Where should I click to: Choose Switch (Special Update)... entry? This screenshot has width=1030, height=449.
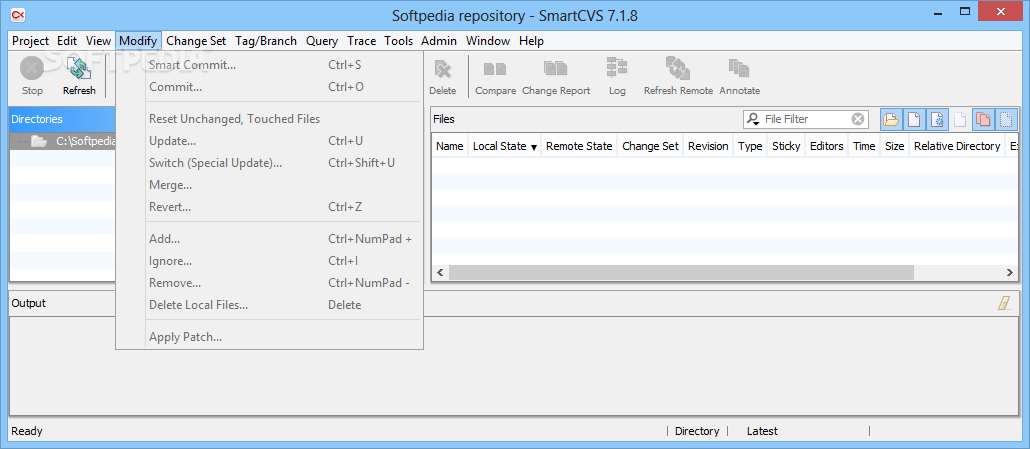click(269, 163)
